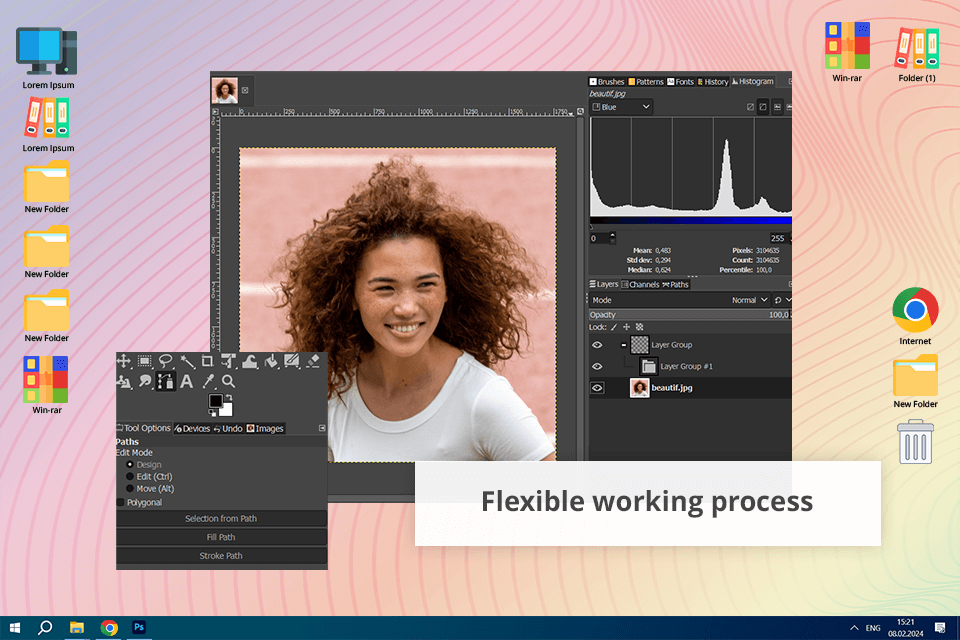The image size is (960, 640).
Task: Switch to the Channels tab
Action: click(x=639, y=285)
